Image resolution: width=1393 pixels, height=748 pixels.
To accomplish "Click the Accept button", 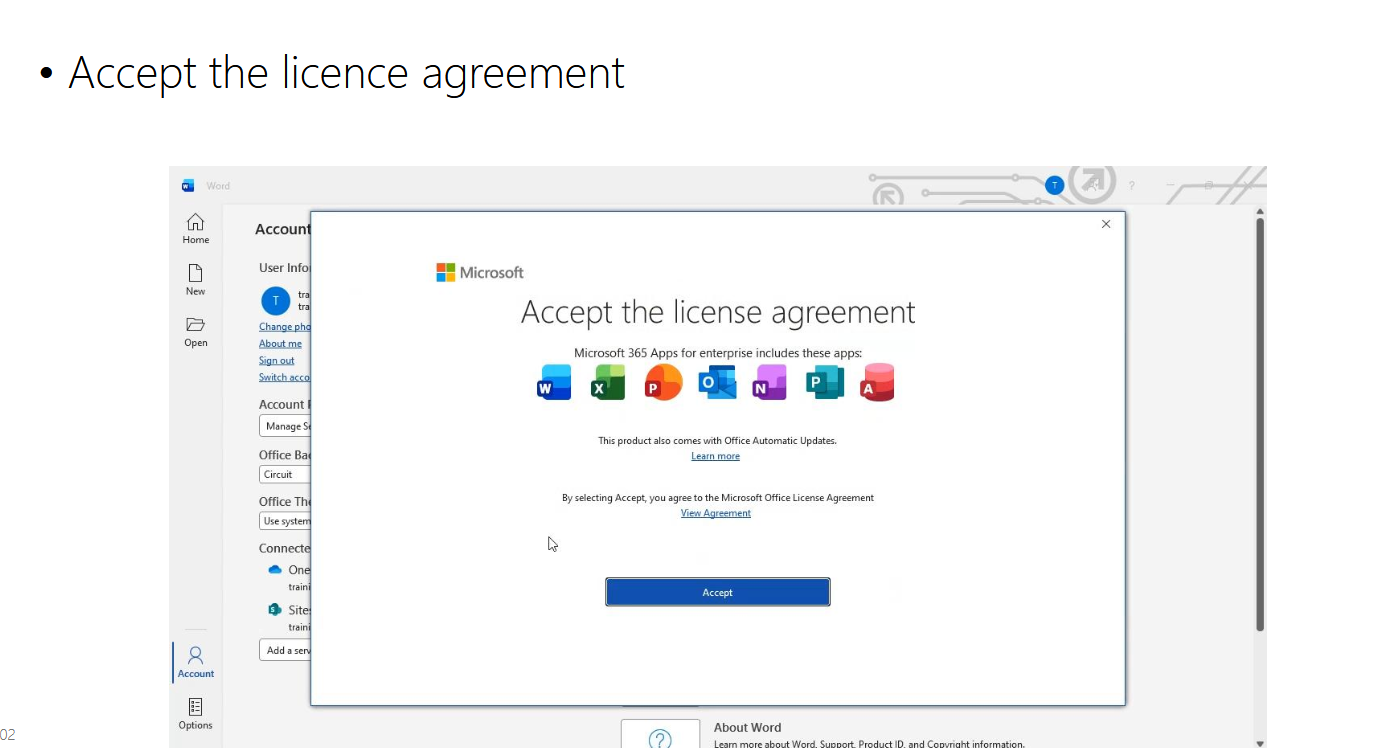I will click(718, 592).
